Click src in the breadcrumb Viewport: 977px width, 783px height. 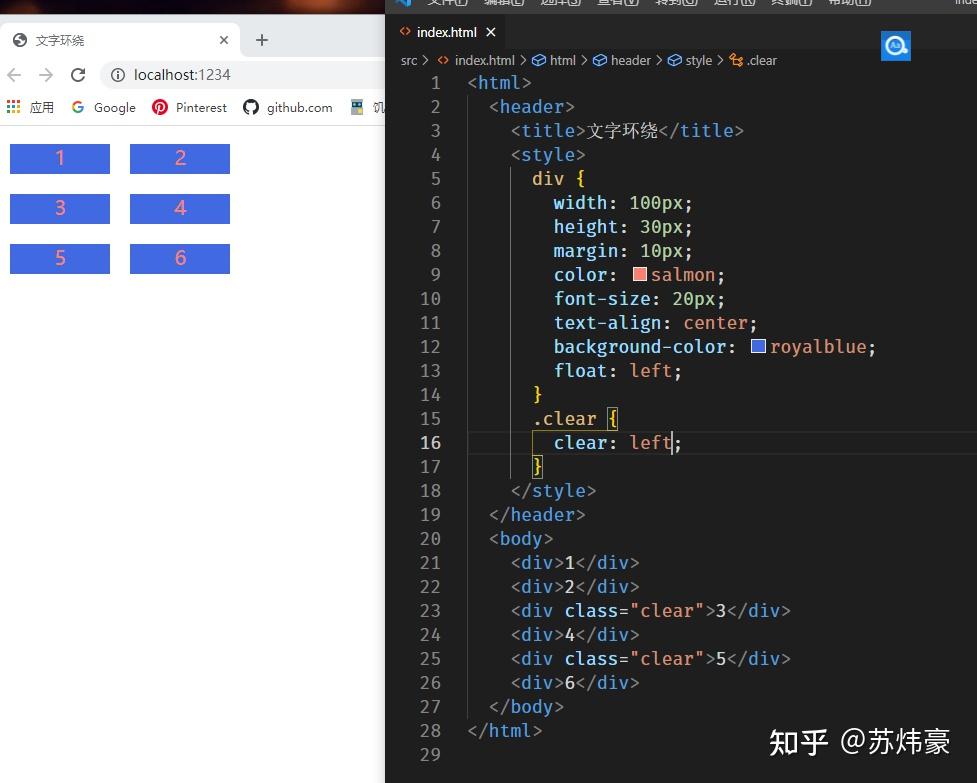[x=409, y=60]
